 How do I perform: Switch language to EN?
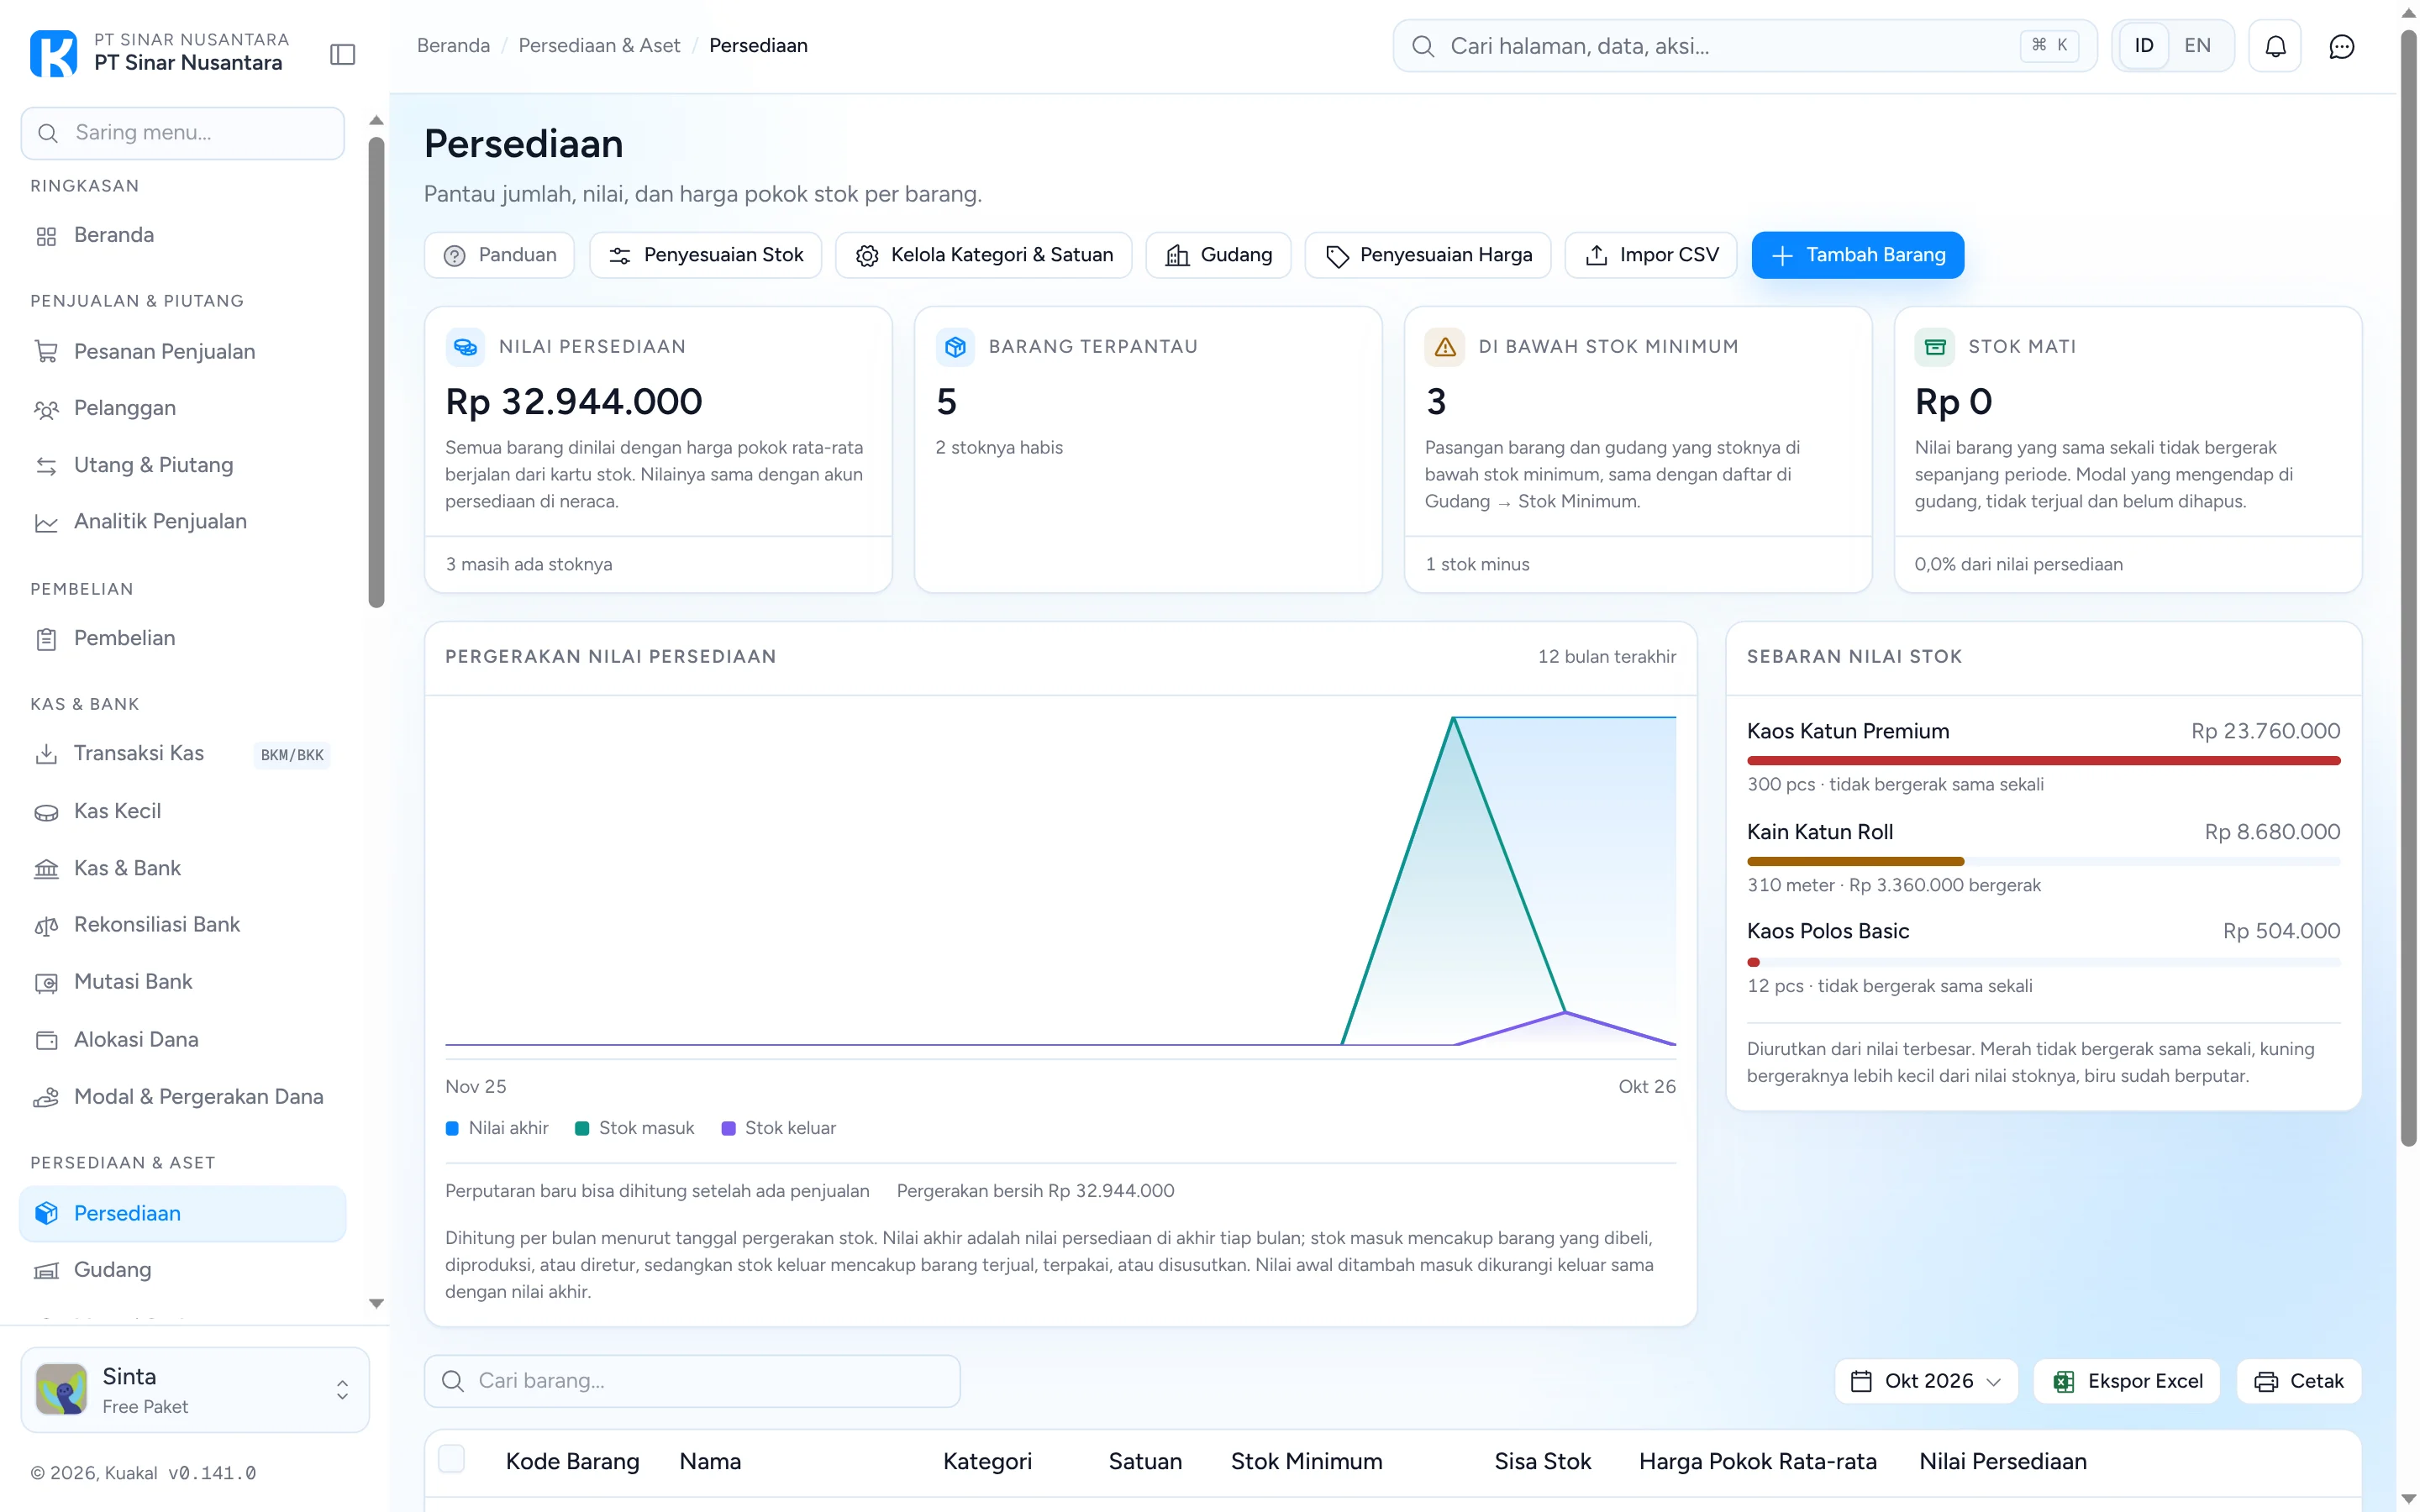tap(2197, 46)
